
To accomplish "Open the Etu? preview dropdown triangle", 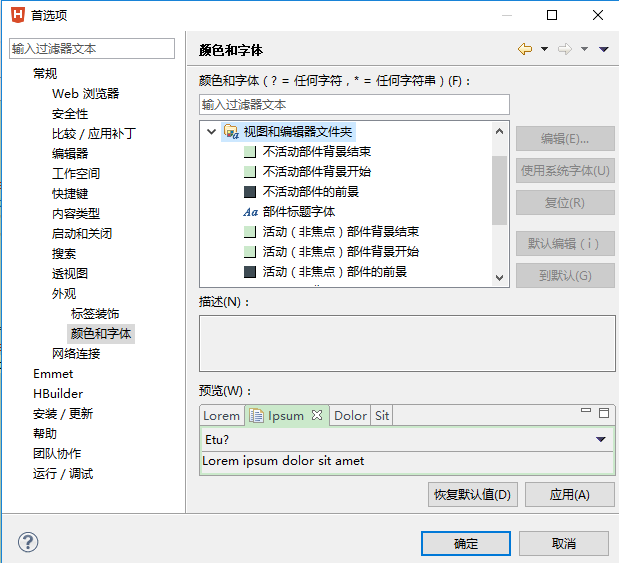I will (x=601, y=439).
